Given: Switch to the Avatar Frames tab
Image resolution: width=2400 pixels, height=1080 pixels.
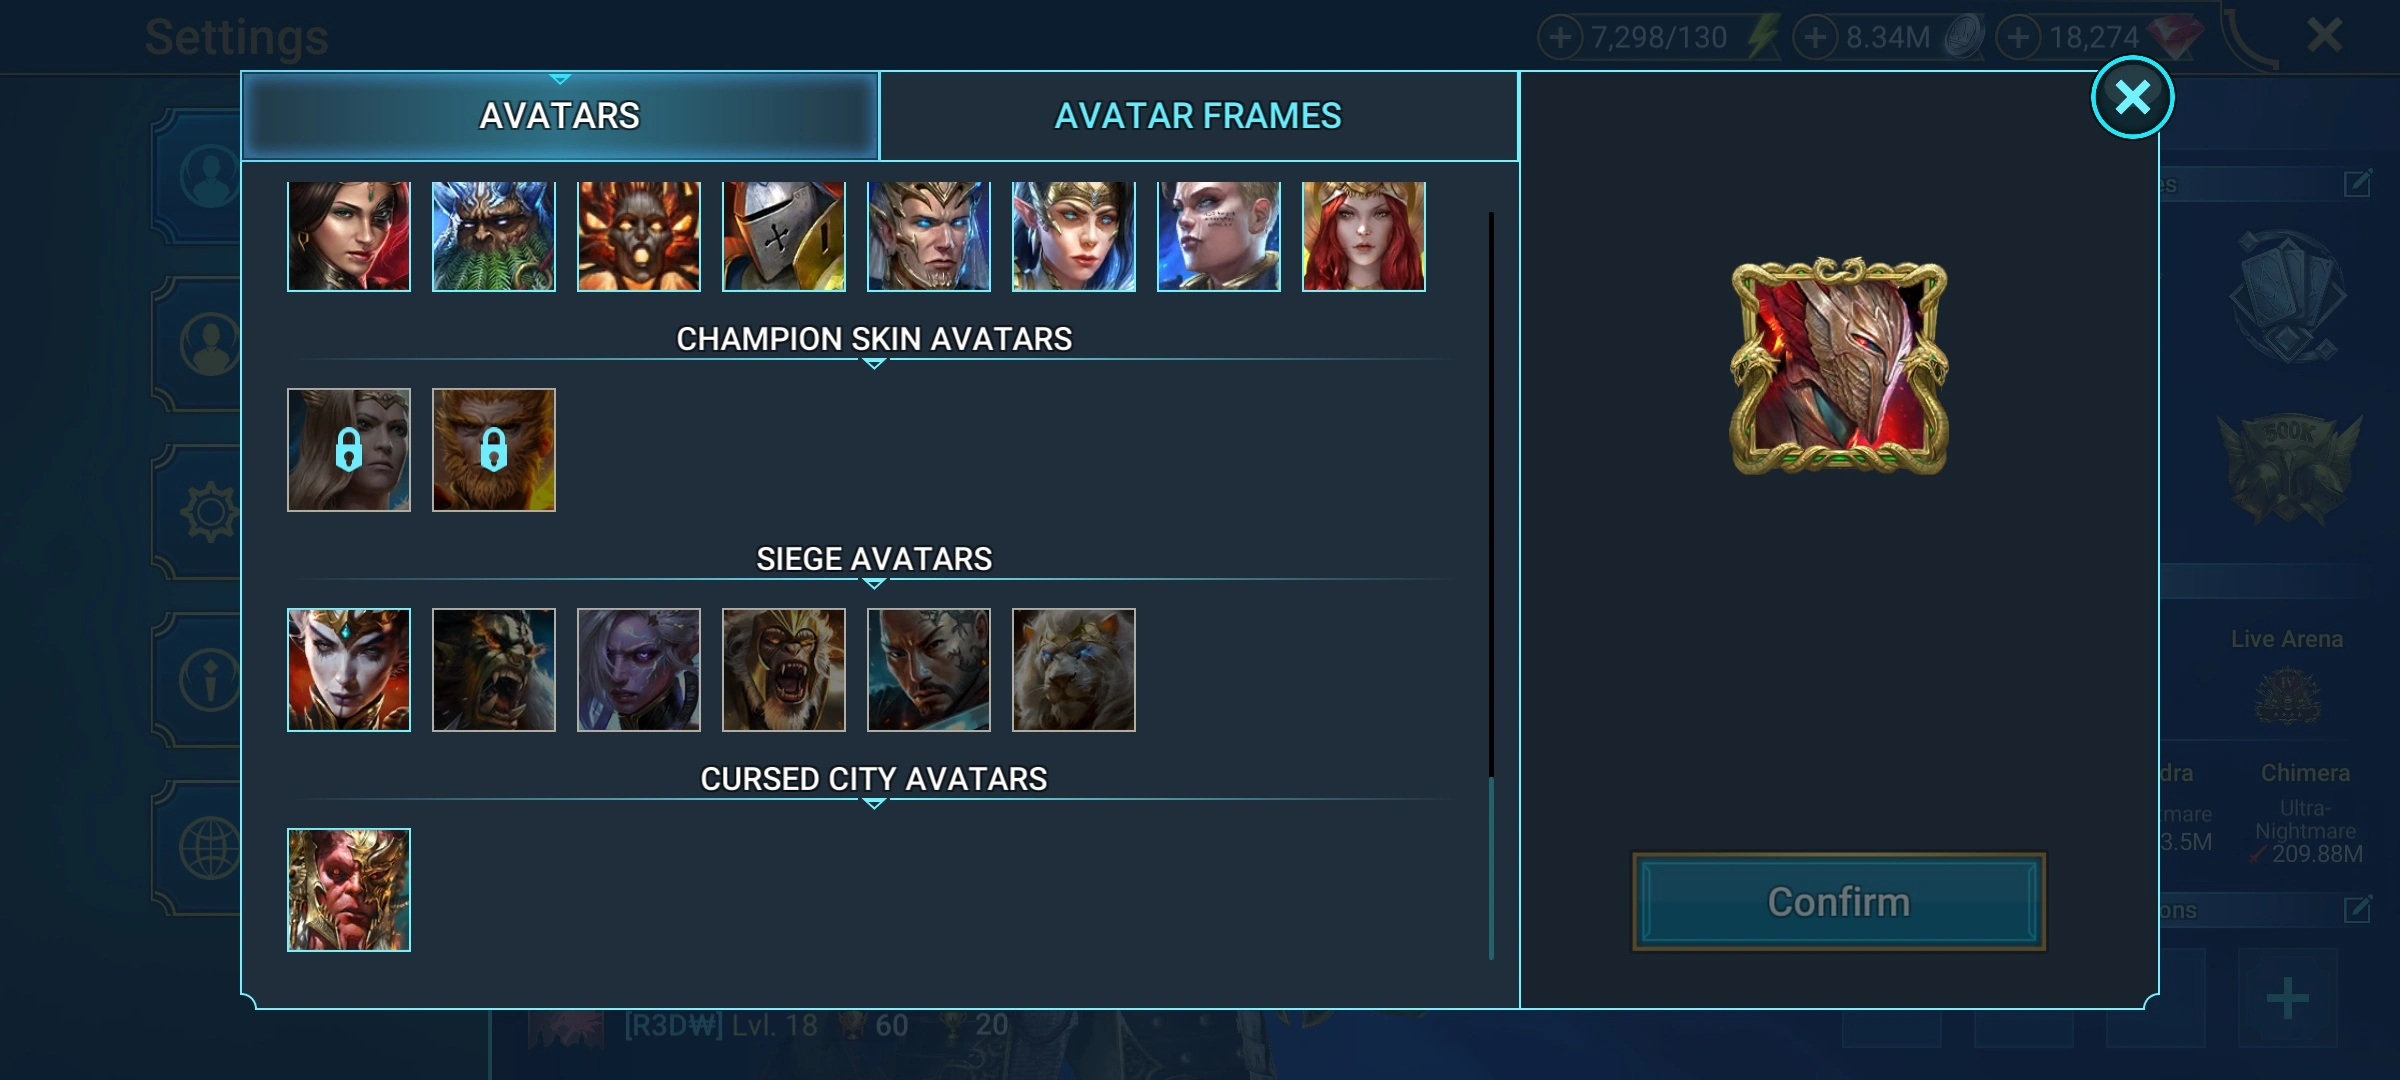Looking at the screenshot, I should click(1198, 116).
